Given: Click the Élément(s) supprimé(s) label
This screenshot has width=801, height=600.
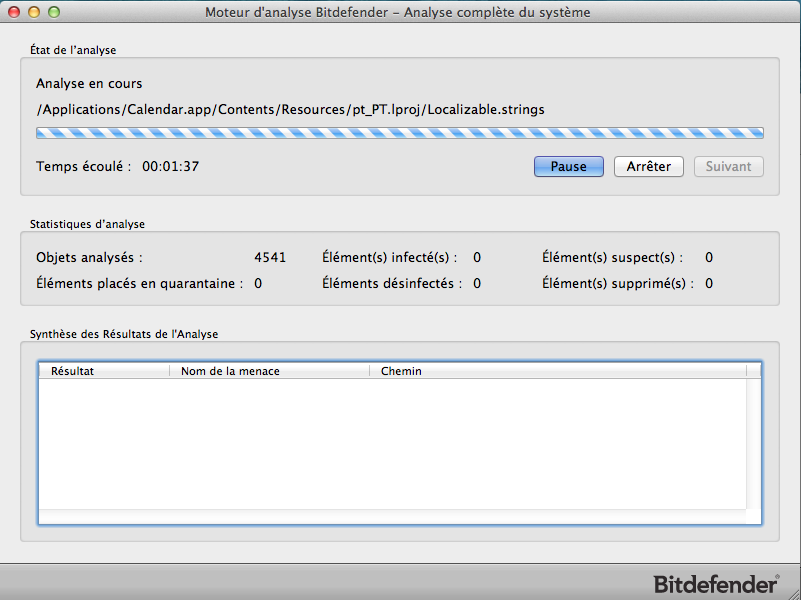Looking at the screenshot, I should pyautogui.click(x=618, y=283).
